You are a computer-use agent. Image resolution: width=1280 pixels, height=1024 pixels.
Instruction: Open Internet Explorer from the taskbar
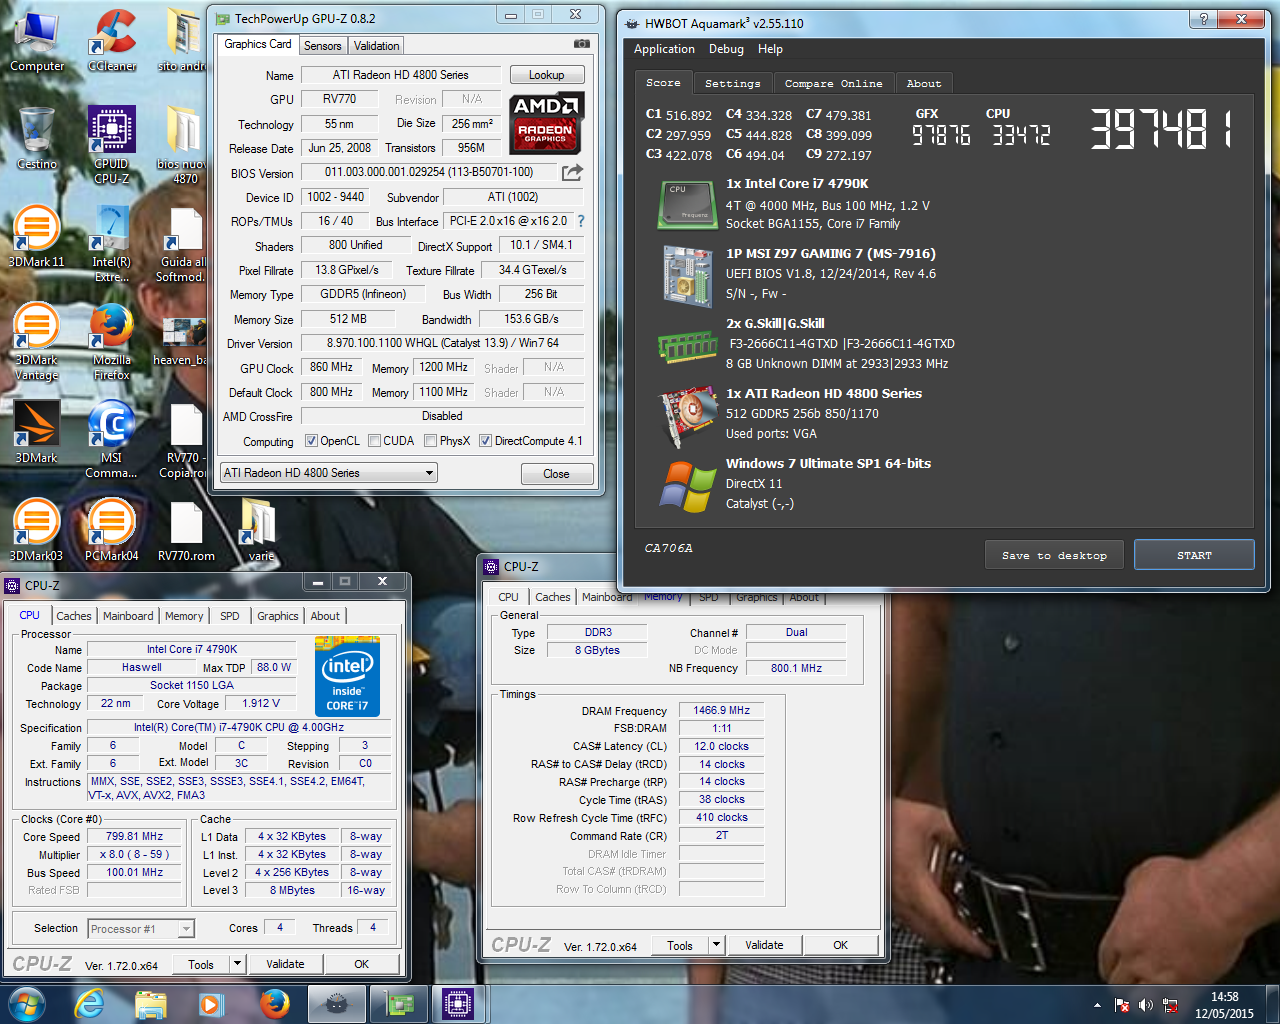point(90,1003)
